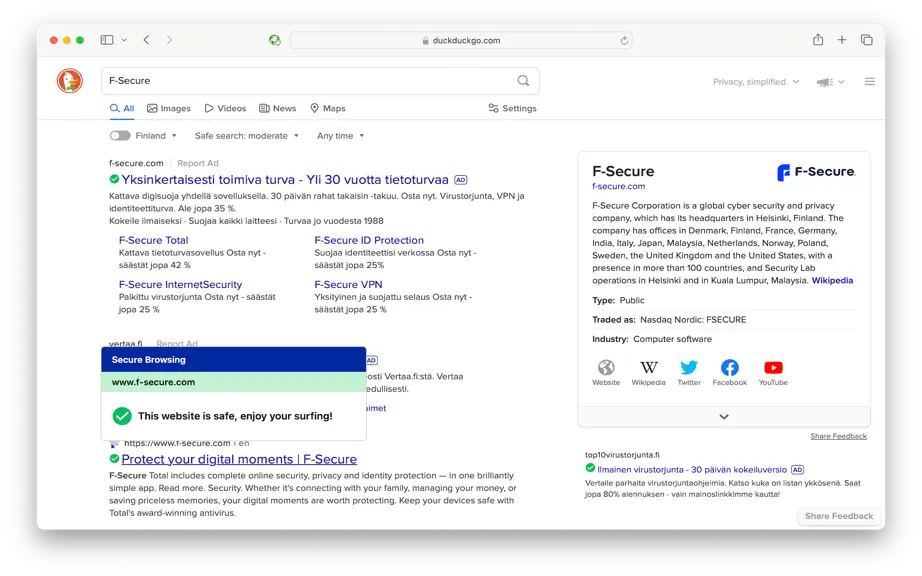Open the Facebook icon in infobox
This screenshot has height=576, width=922.
[x=730, y=368]
